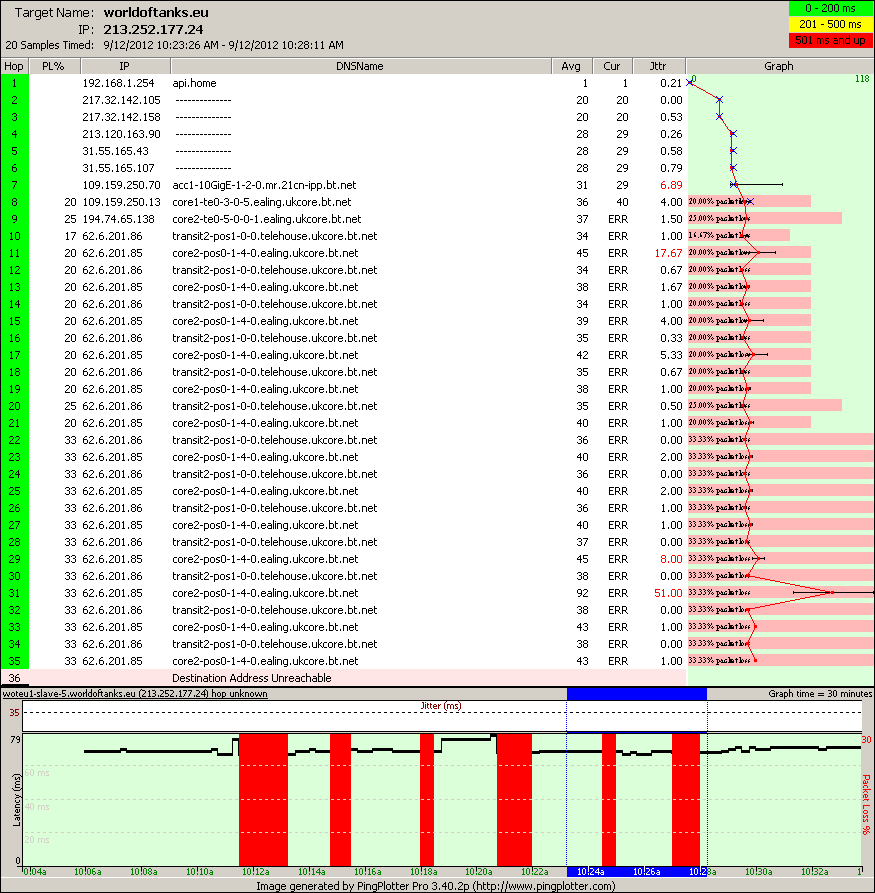875x893 pixels.
Task: Open woteu1-slave-5.worldoftanks.eu hop unknown graph title
Action: (x=135, y=694)
